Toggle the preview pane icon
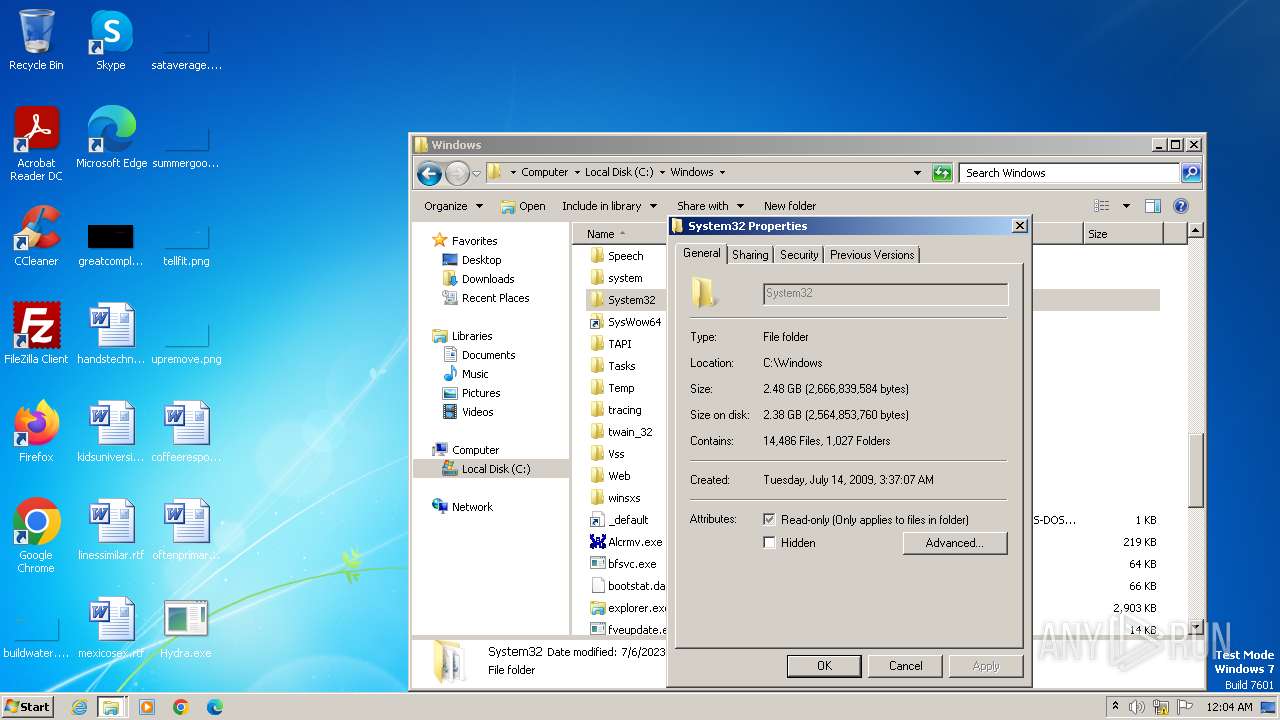The image size is (1280, 720). tap(1152, 206)
